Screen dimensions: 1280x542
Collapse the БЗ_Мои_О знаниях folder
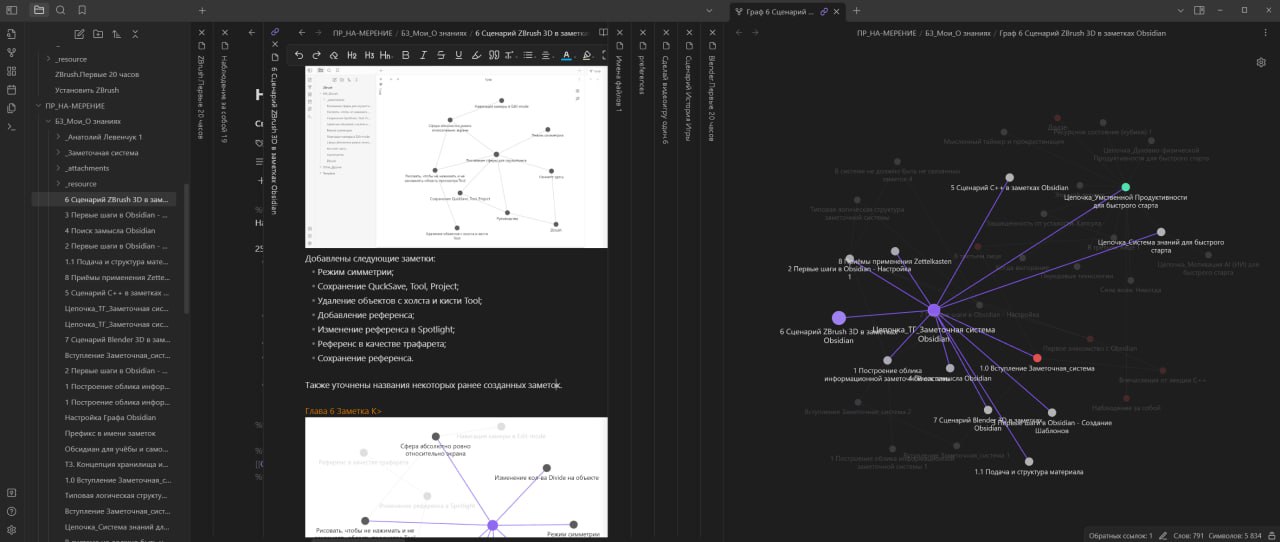point(49,121)
